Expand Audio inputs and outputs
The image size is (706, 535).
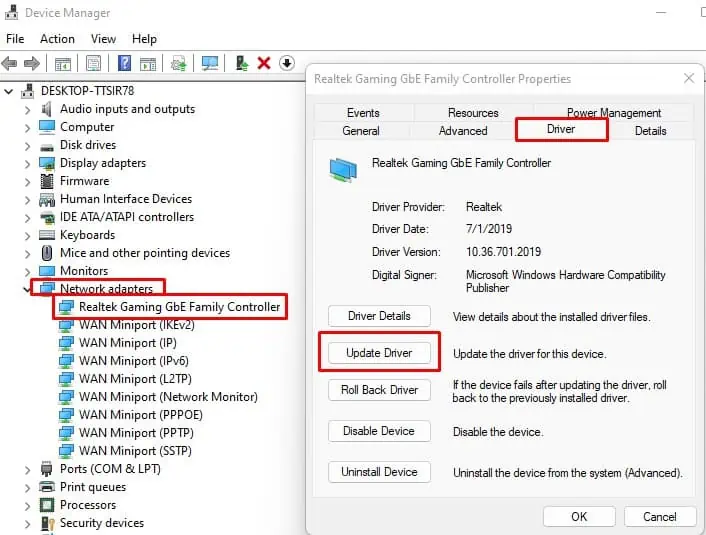(x=27, y=109)
